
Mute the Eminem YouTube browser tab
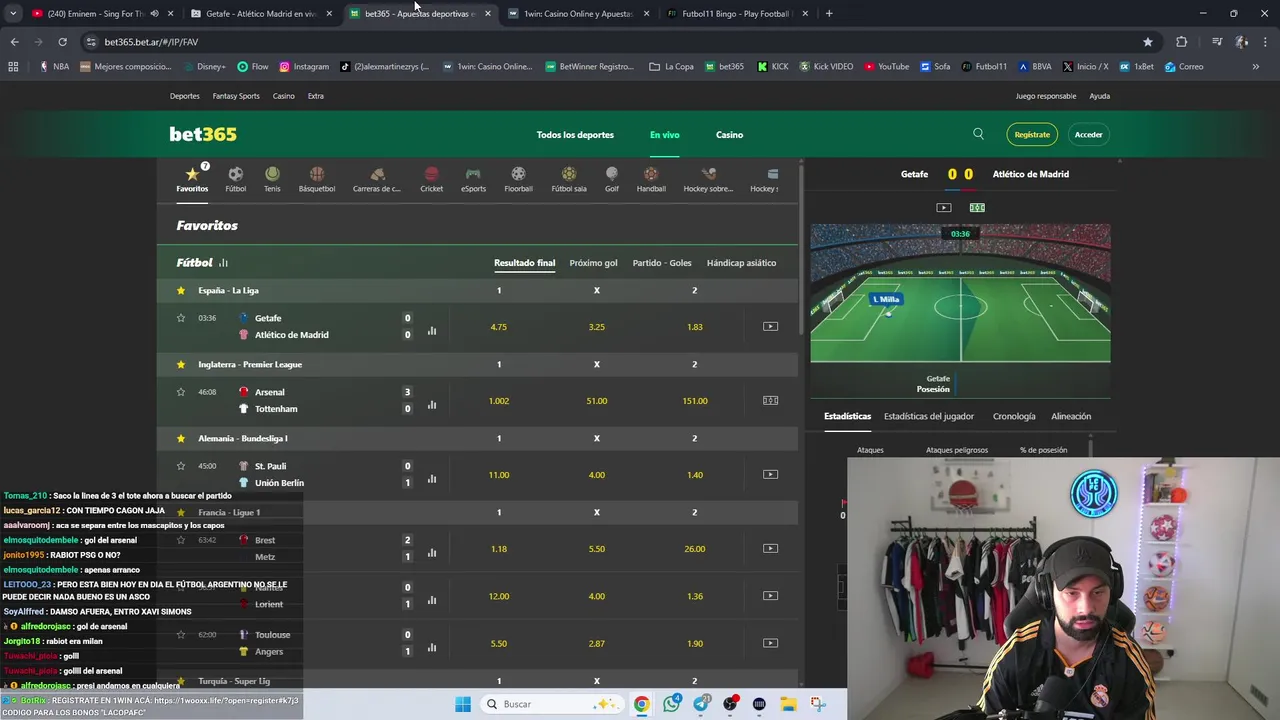click(154, 13)
